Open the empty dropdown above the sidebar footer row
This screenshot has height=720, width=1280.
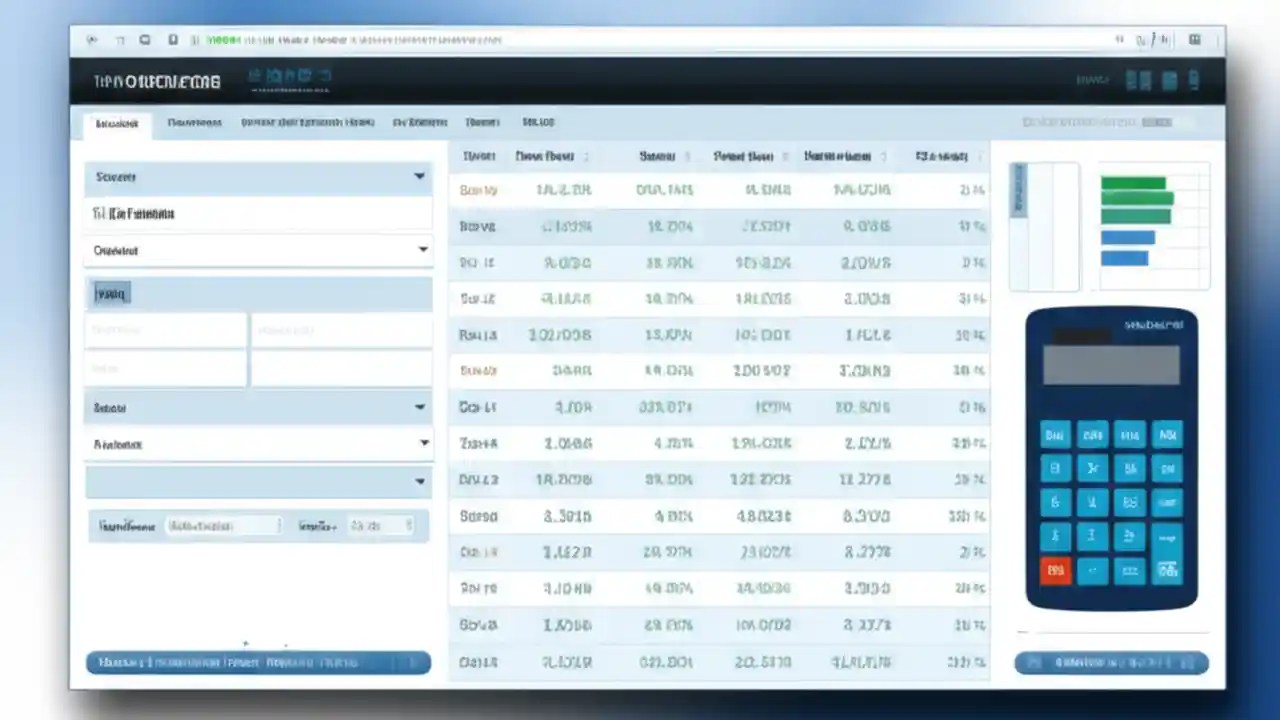tap(258, 481)
